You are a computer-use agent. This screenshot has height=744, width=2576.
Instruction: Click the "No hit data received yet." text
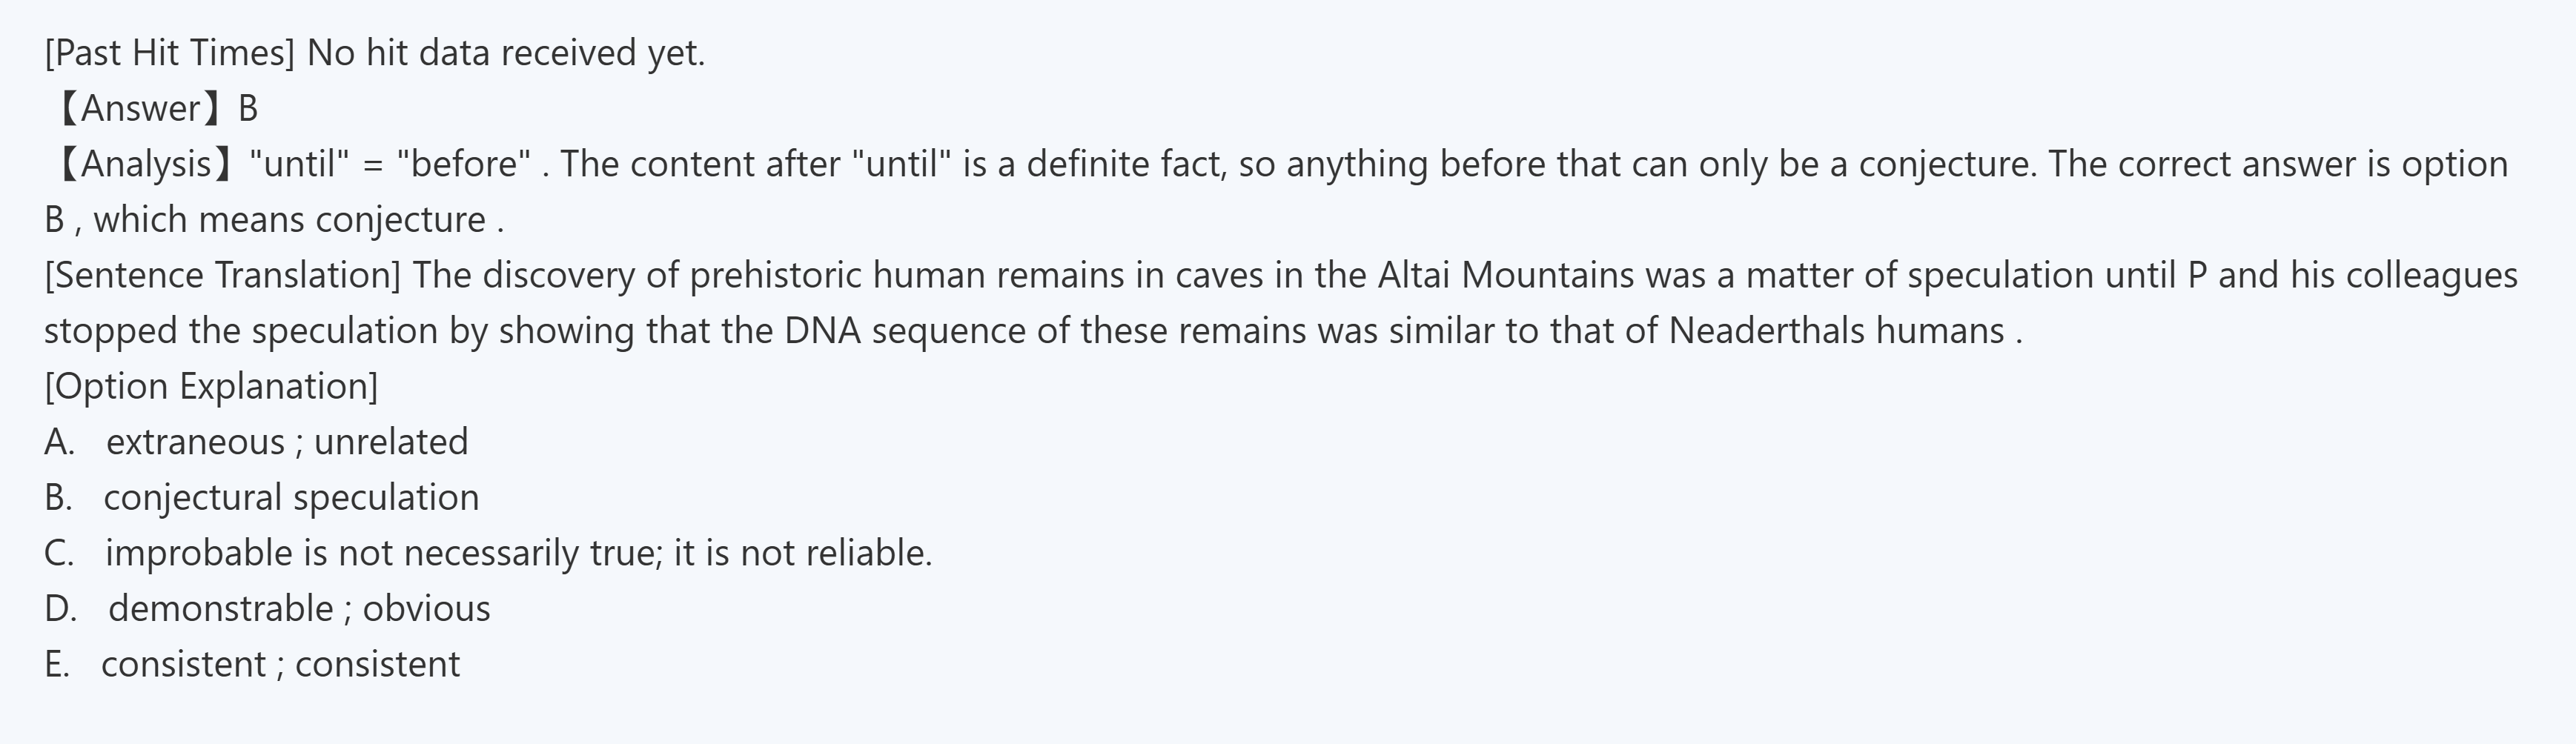pos(506,53)
